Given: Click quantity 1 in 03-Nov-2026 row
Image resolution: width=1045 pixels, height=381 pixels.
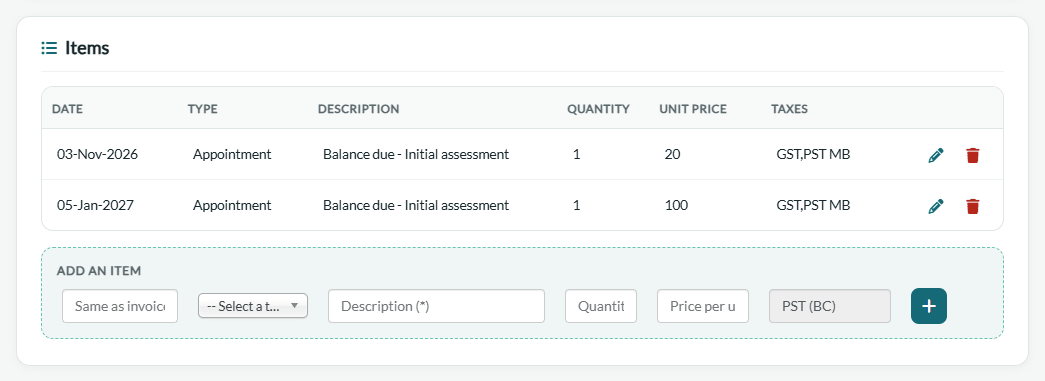Looking at the screenshot, I should [576, 155].
